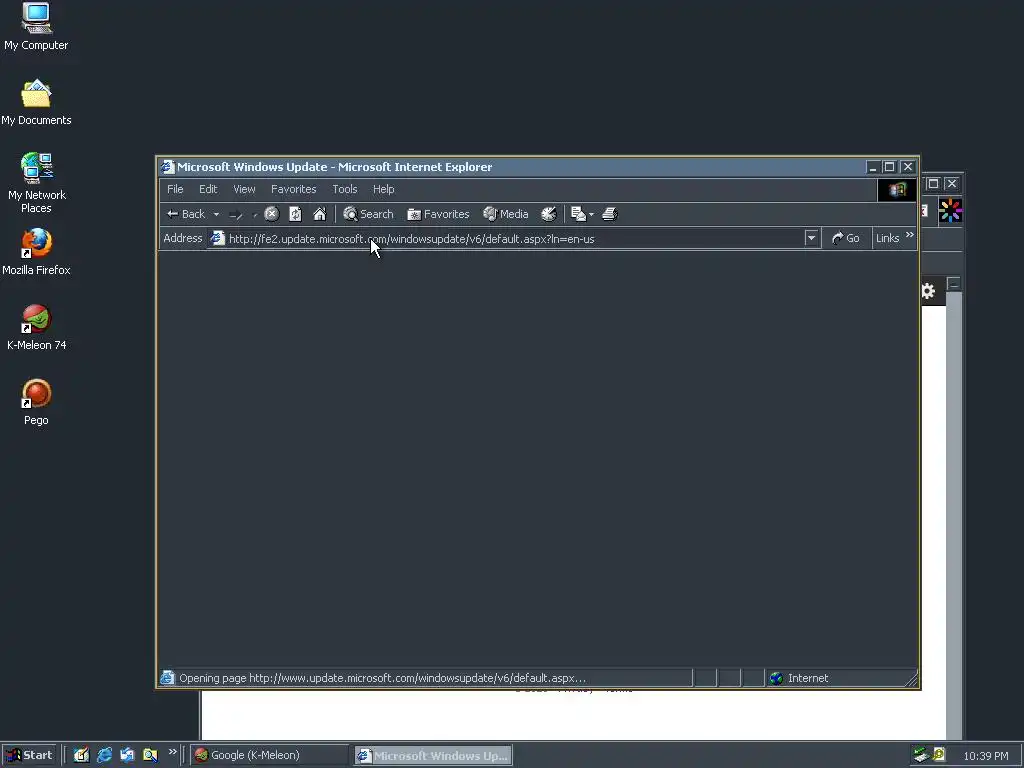Go to the Home page icon
The width and height of the screenshot is (1024, 768).
click(319, 214)
